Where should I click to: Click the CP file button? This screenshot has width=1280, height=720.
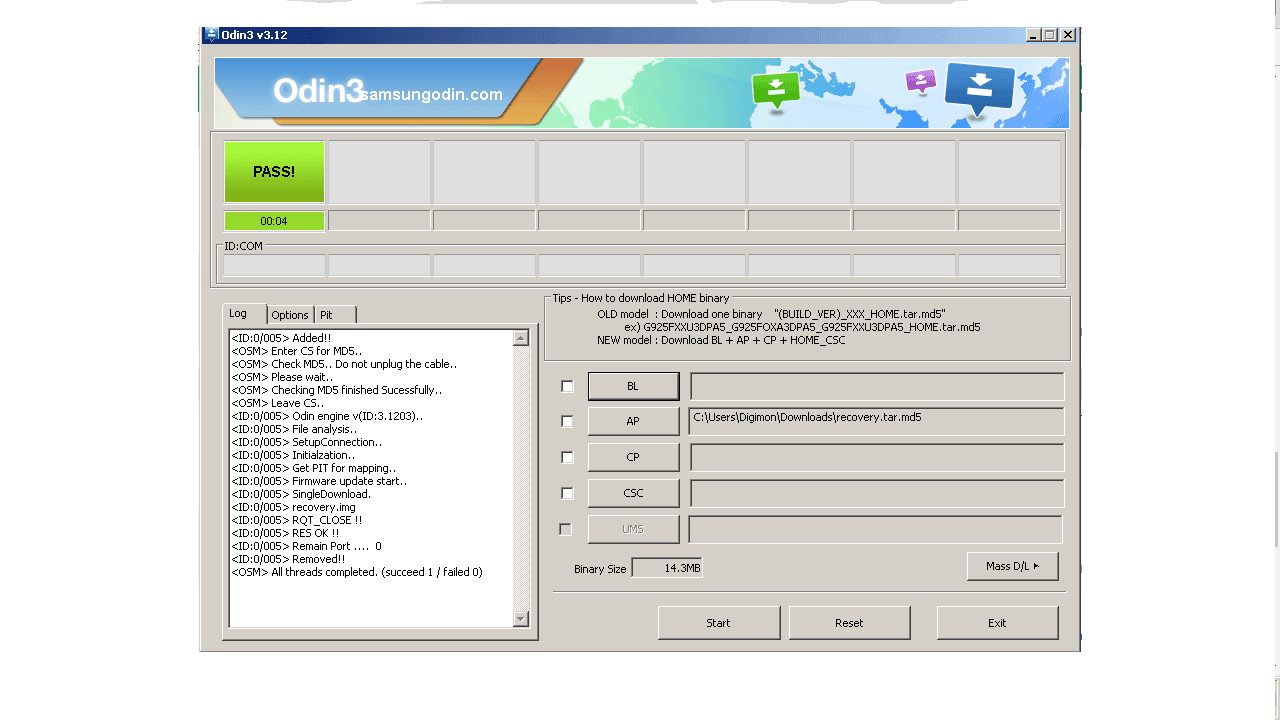633,457
